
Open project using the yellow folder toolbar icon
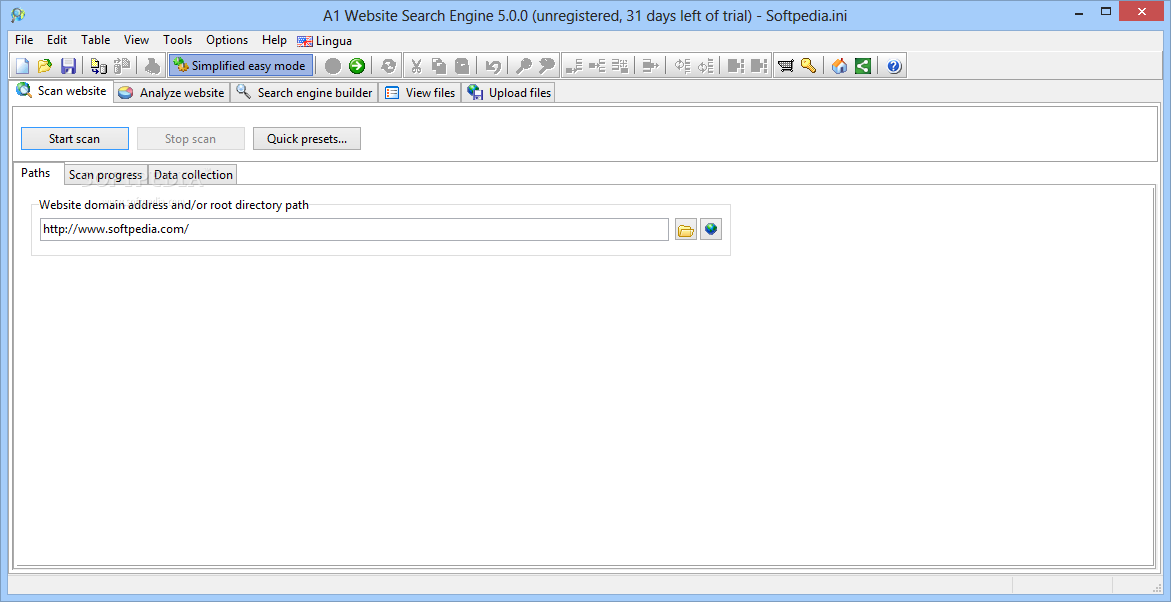(45, 66)
